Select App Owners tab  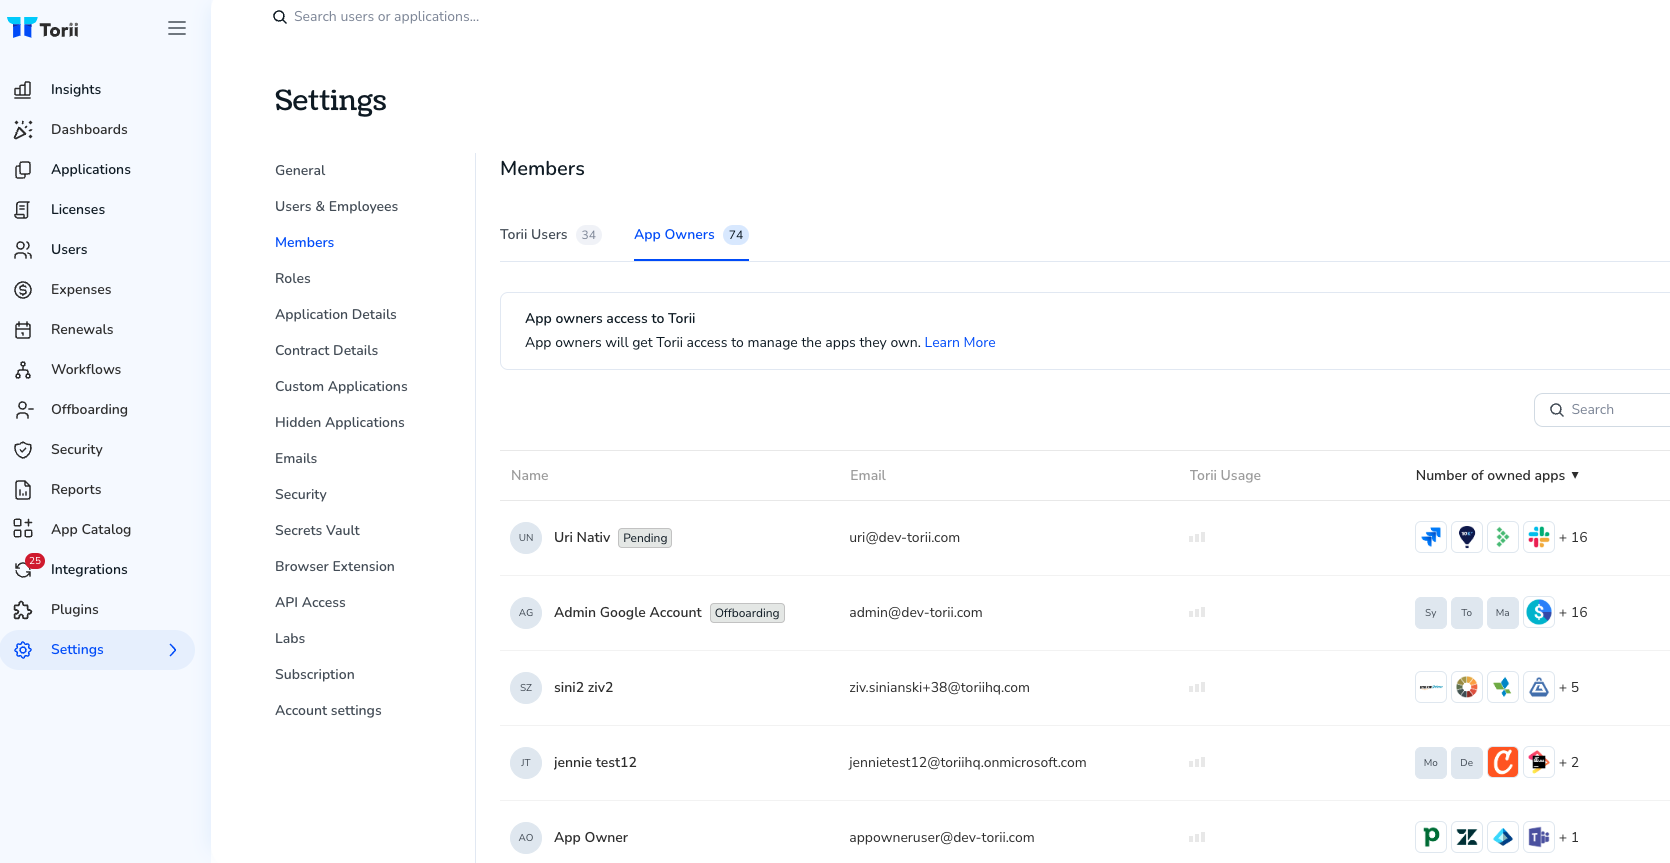[x=691, y=235]
